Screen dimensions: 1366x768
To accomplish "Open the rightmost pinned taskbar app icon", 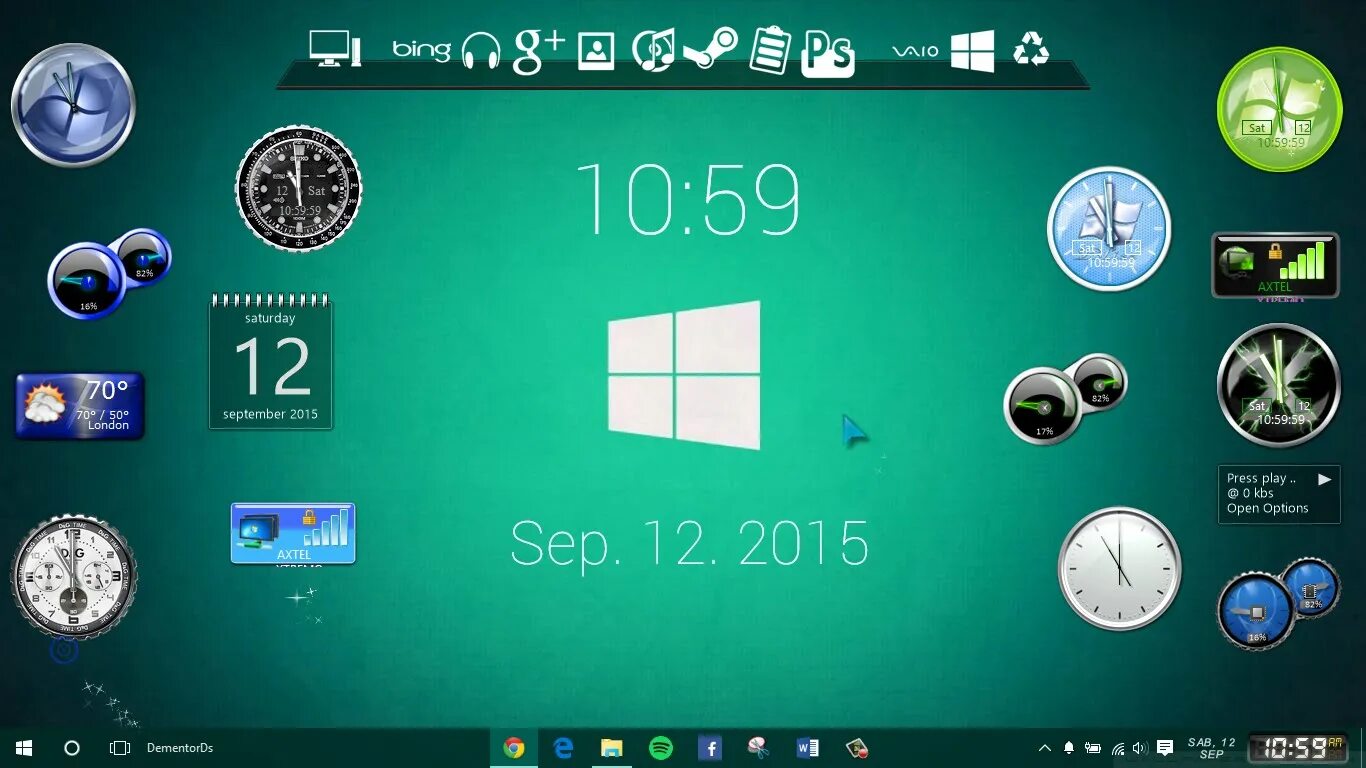I will 857,748.
